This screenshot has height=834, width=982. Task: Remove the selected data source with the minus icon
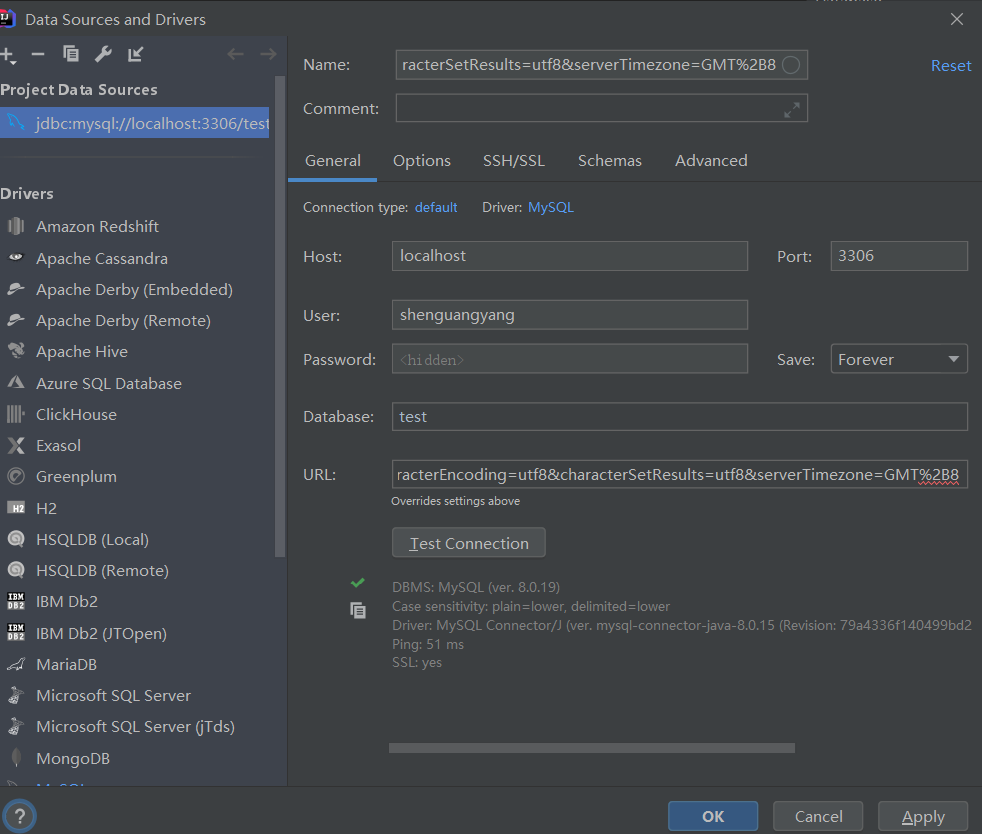pos(38,54)
